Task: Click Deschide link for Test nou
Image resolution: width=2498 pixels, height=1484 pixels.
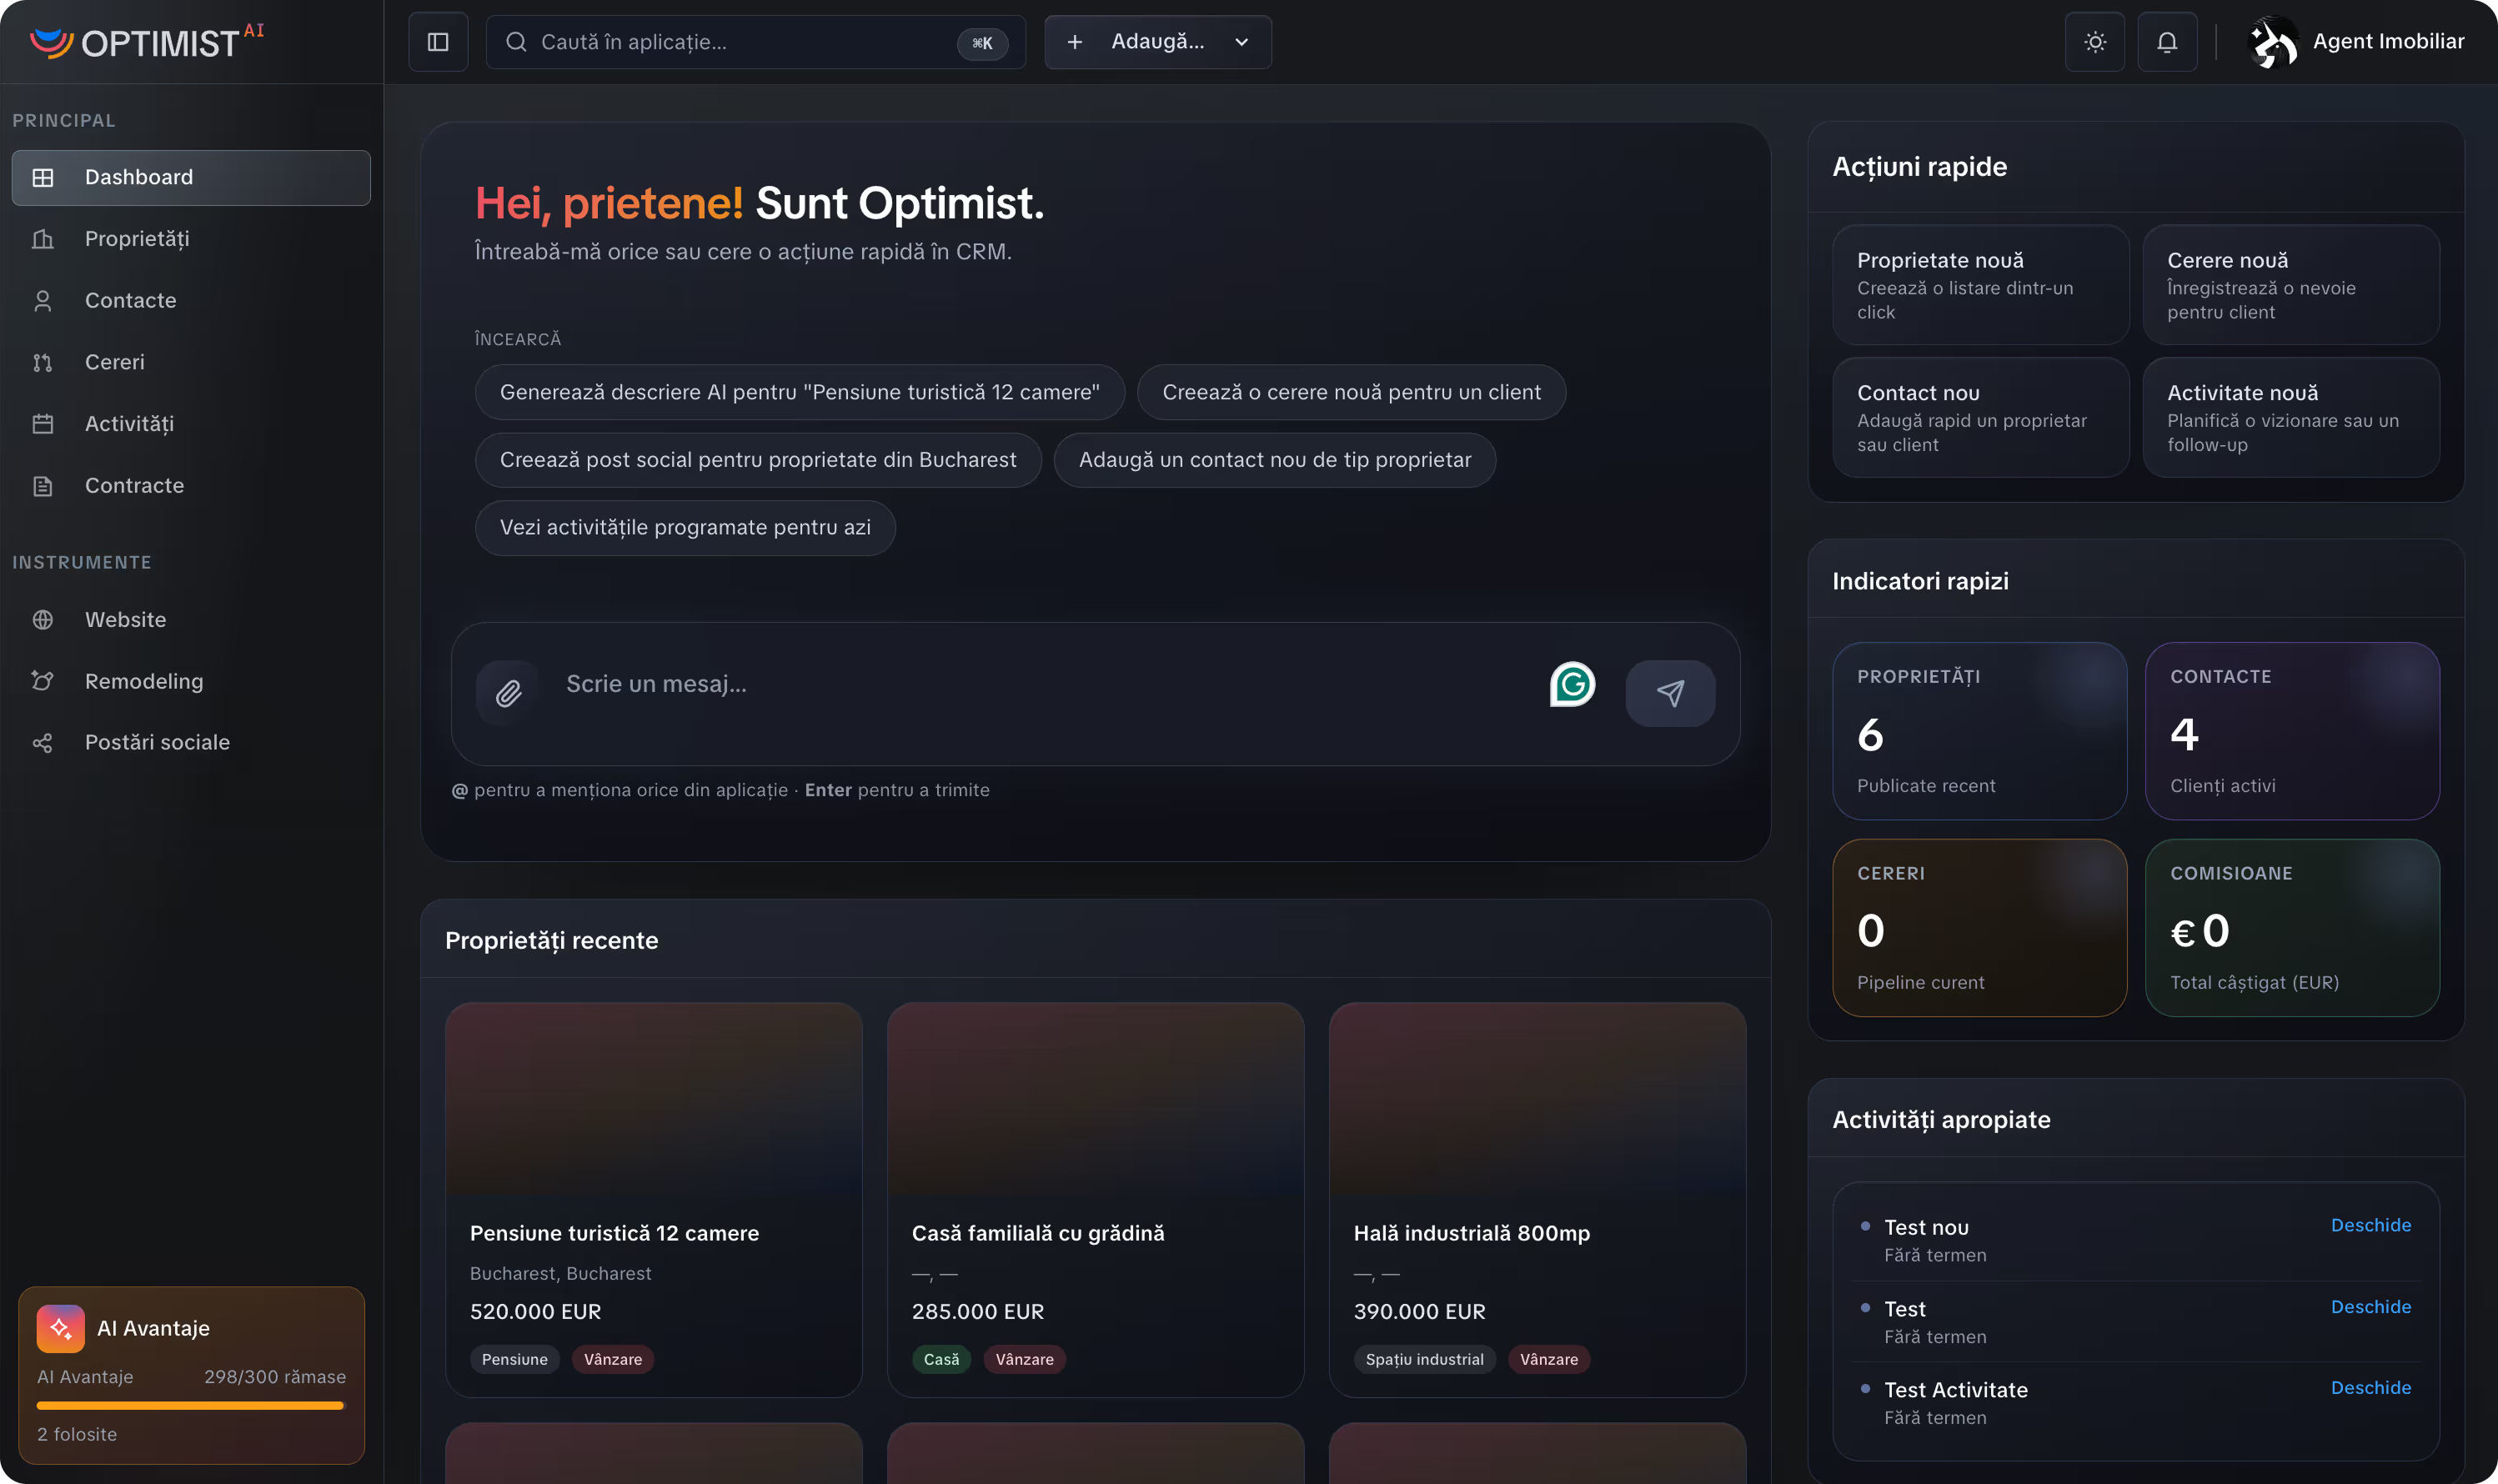Action: coord(2370,1225)
